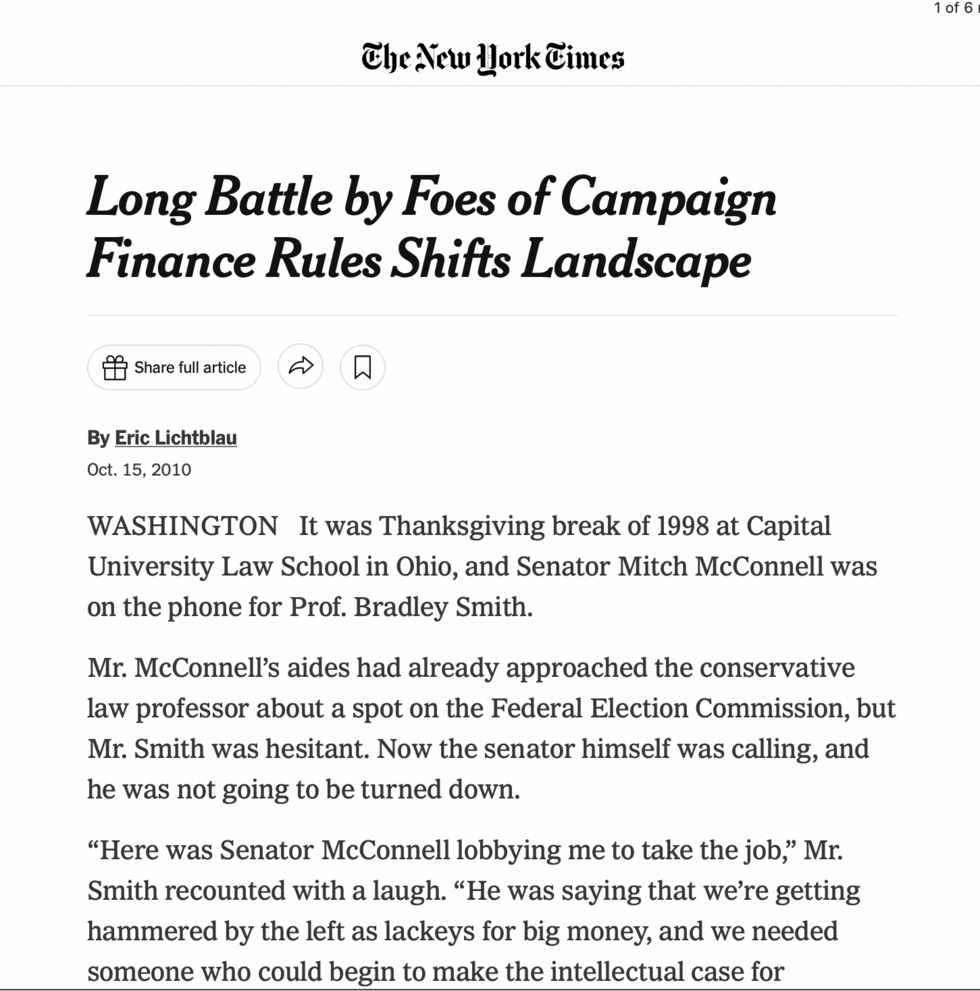
Task: Open gift-sharing choices from Share full article
Action: (x=173, y=367)
